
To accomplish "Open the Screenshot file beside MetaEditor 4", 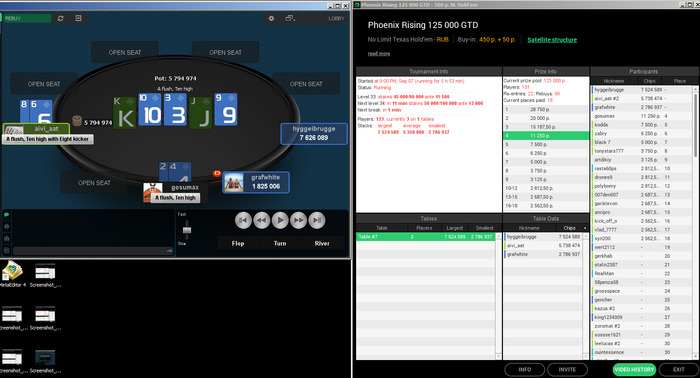I will [45, 275].
